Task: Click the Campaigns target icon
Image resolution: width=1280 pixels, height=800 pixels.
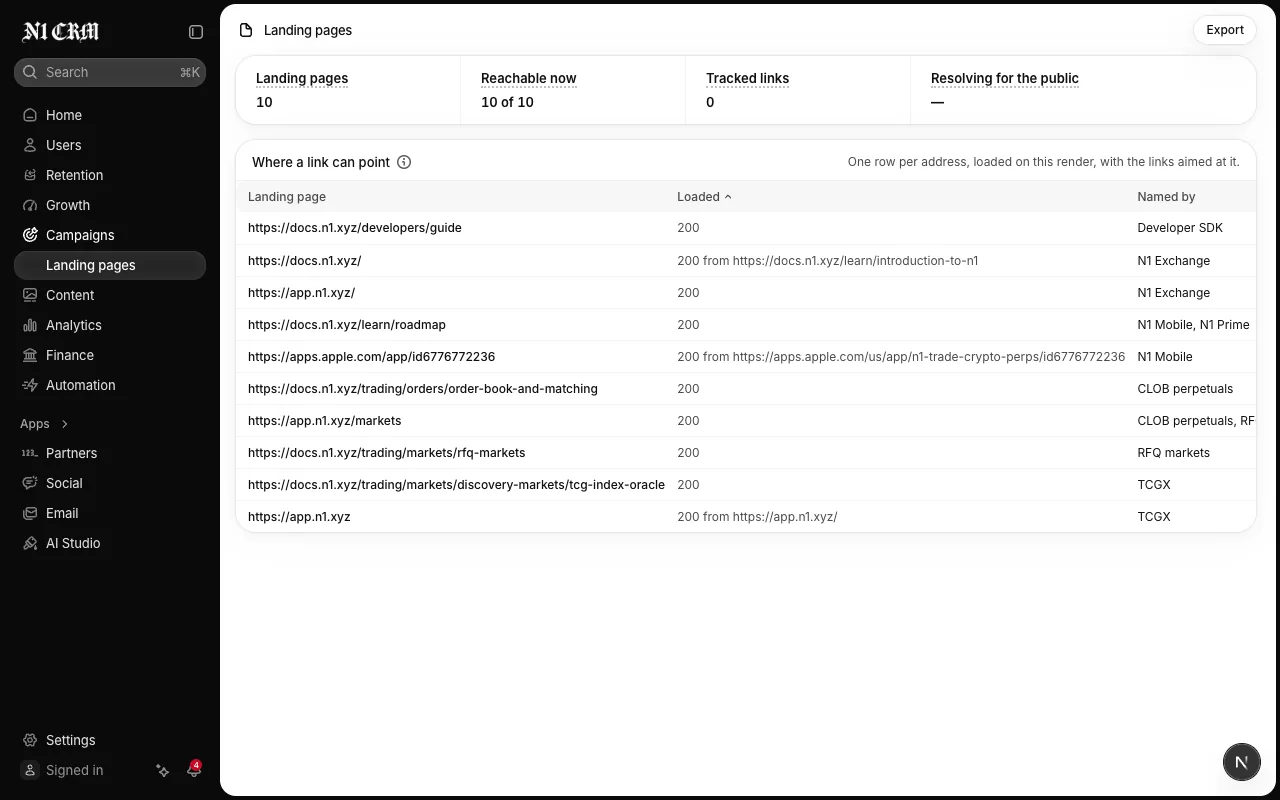Action: pos(30,235)
